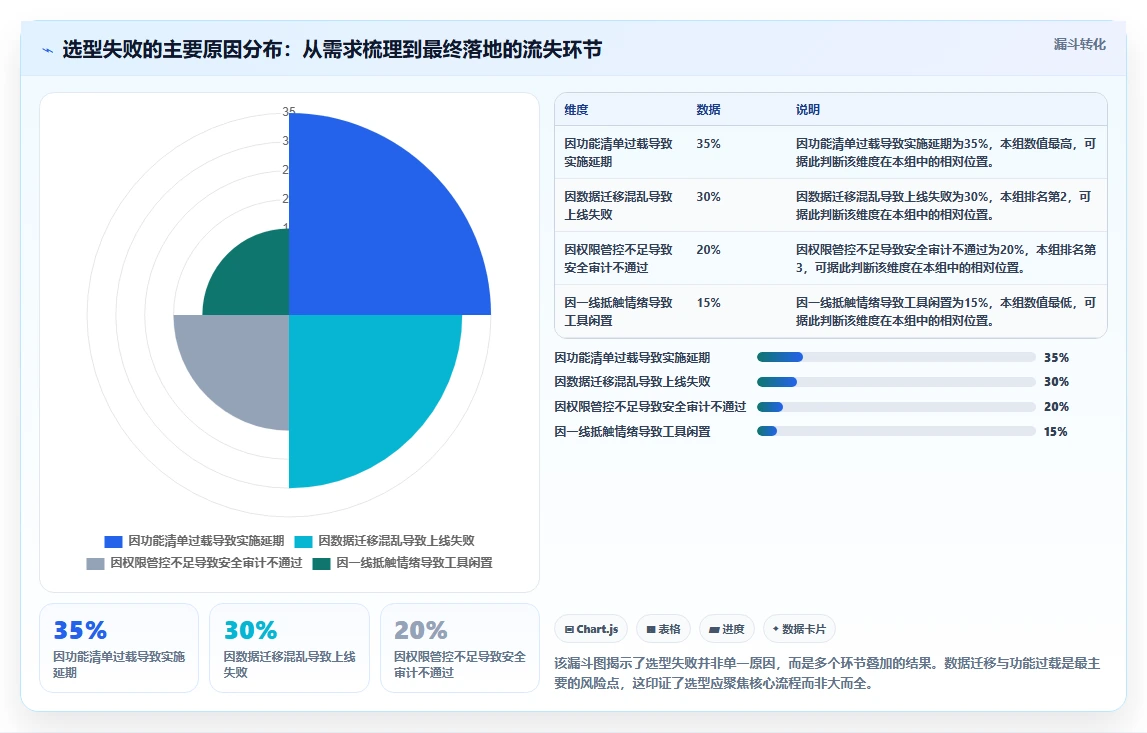Click the icon in the 进度 tag
Image resolution: width=1147 pixels, height=733 pixels.
pos(714,629)
